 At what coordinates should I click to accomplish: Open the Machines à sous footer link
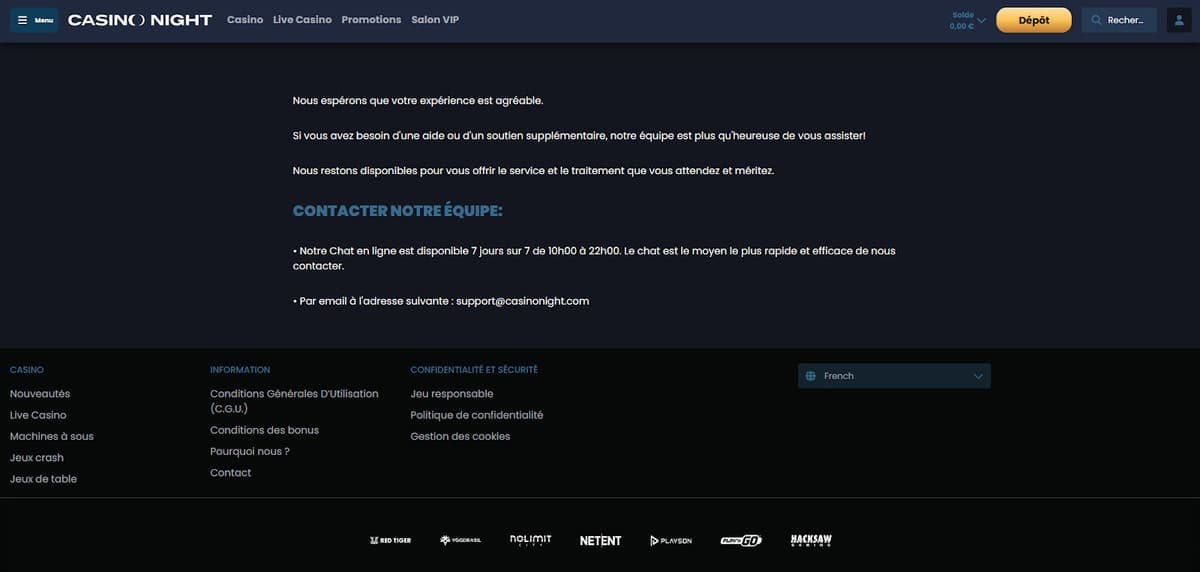point(51,436)
